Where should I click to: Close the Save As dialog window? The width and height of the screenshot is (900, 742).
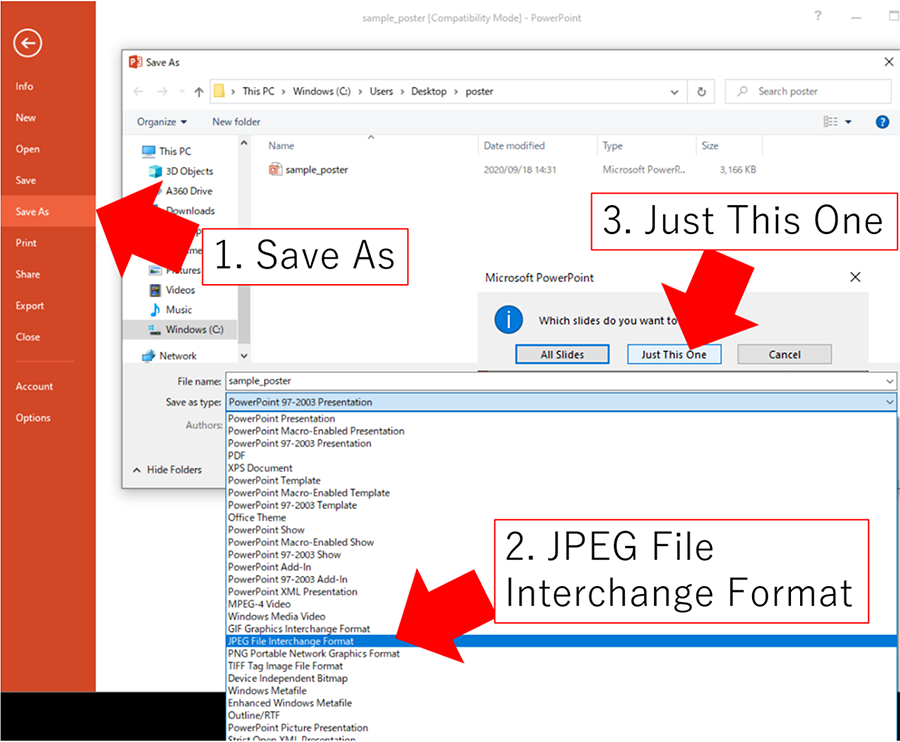click(x=889, y=61)
